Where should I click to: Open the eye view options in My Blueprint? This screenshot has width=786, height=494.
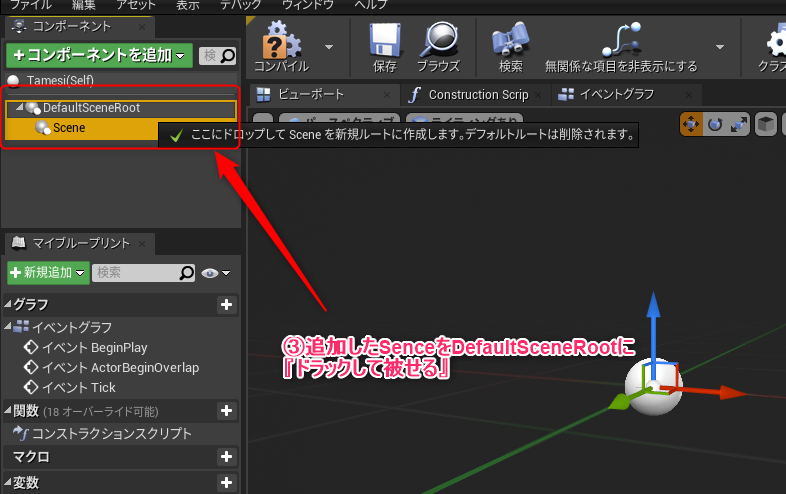[x=214, y=273]
